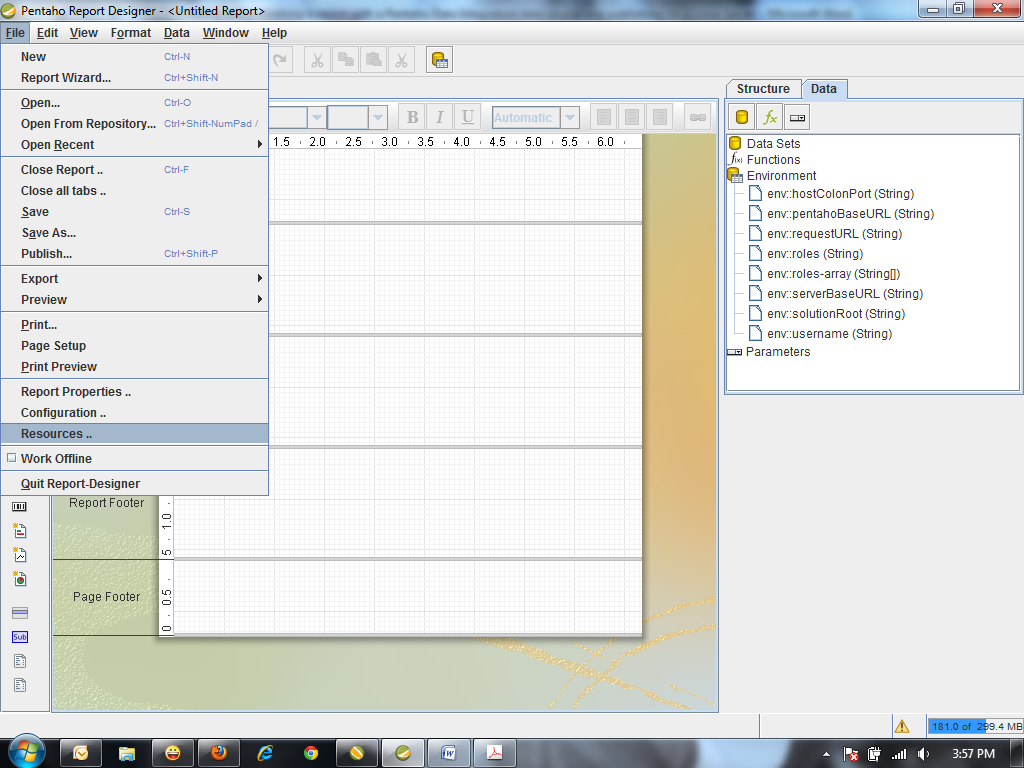The image size is (1024, 768).
Task: Click the redo arrow toolbar icon
Action: (x=281, y=60)
